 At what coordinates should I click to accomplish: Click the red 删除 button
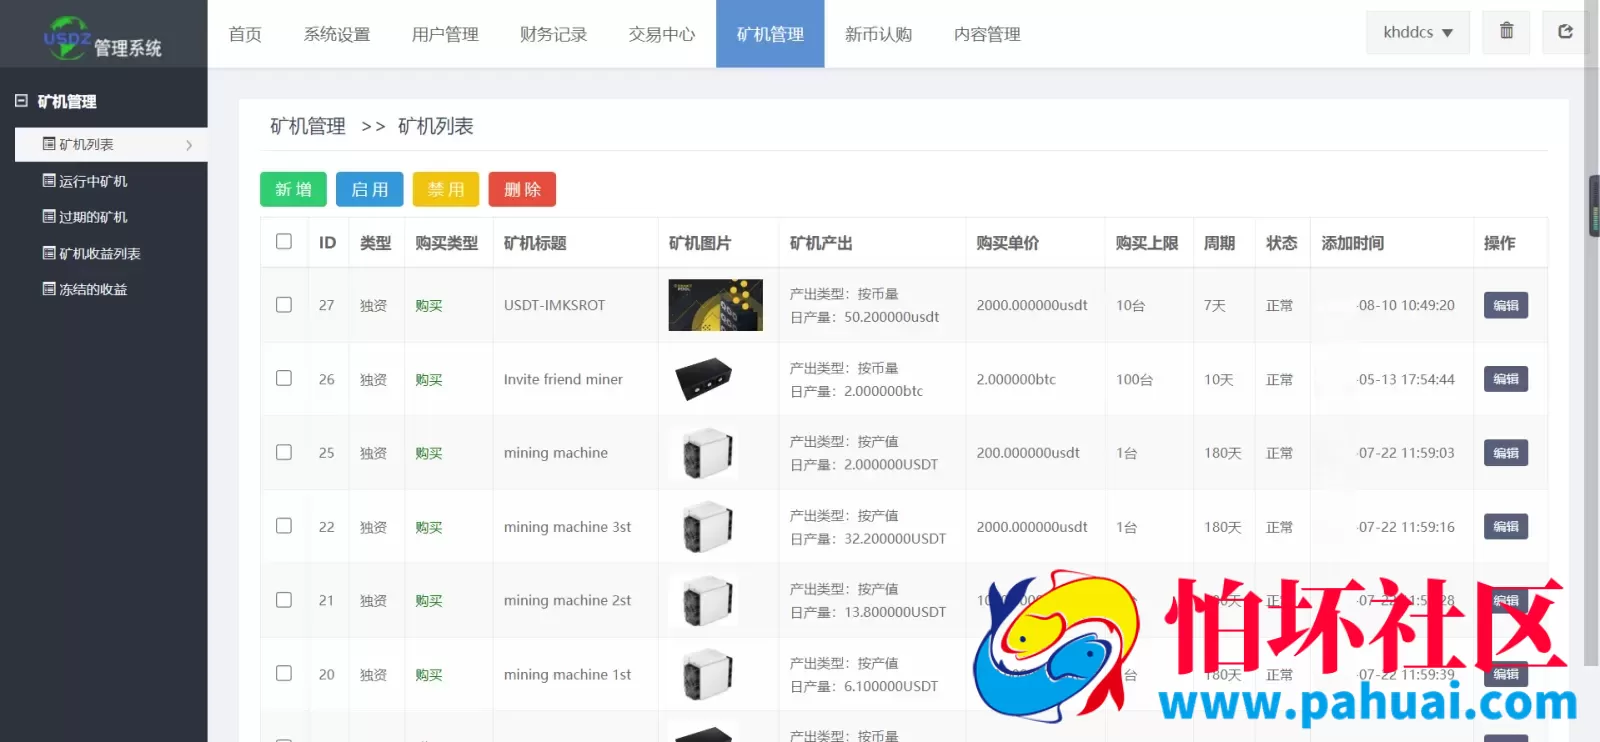522,189
